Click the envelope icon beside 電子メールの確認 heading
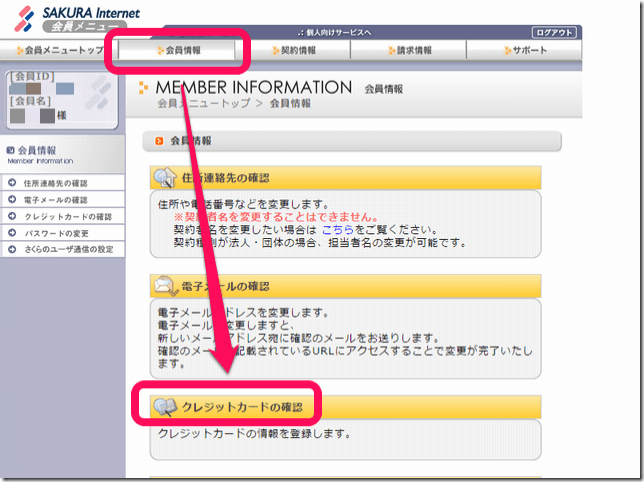This screenshot has width=644, height=482. [164, 287]
